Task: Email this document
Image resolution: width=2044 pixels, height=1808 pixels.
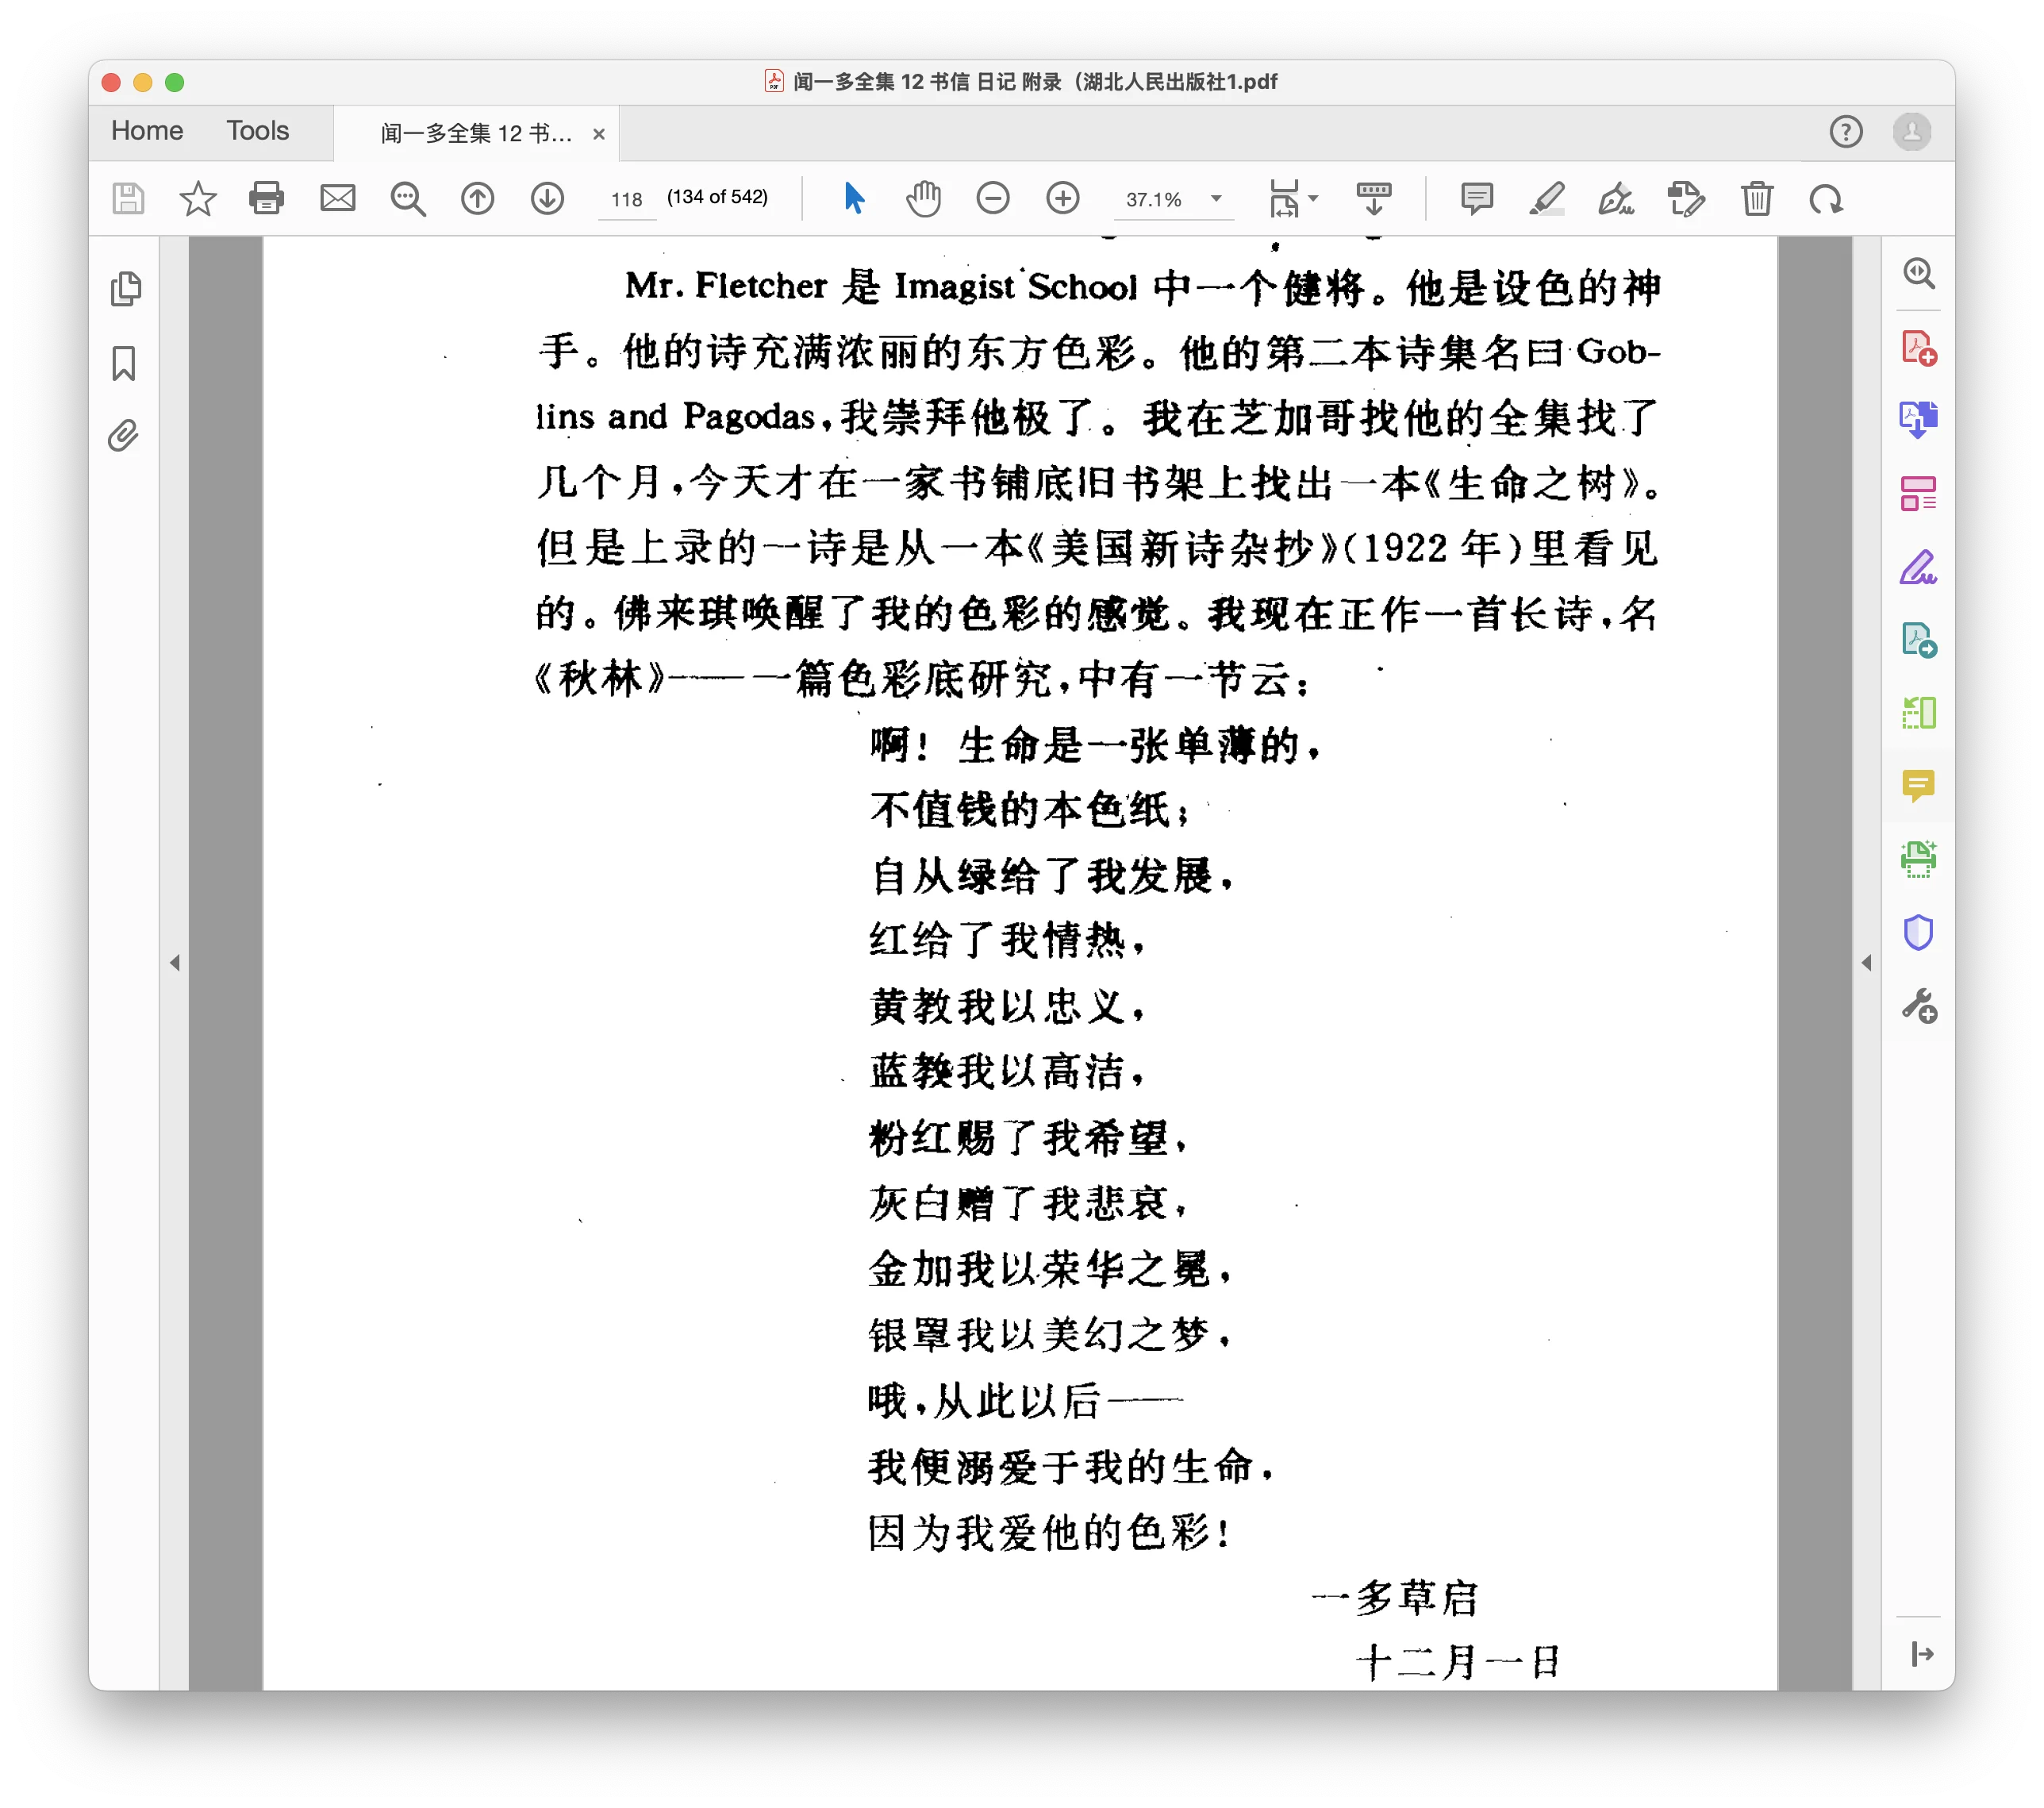Action: 337,199
